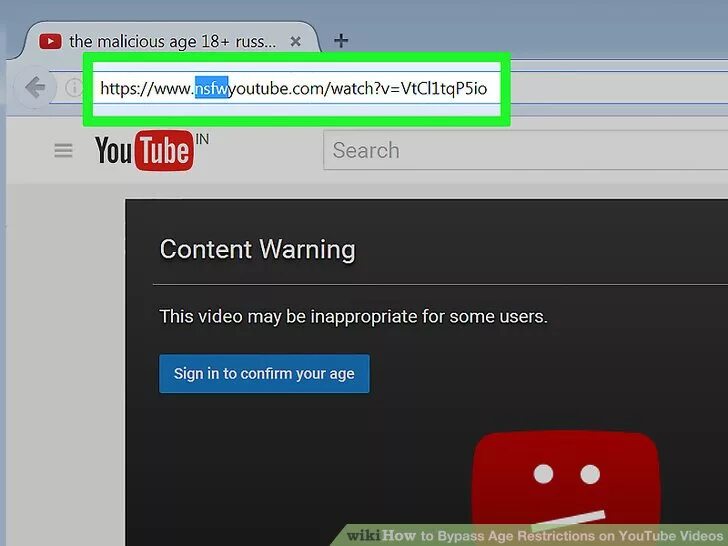Image resolution: width=728 pixels, height=546 pixels.
Task: Click the YouTube favicon in the tab
Action: (50, 41)
